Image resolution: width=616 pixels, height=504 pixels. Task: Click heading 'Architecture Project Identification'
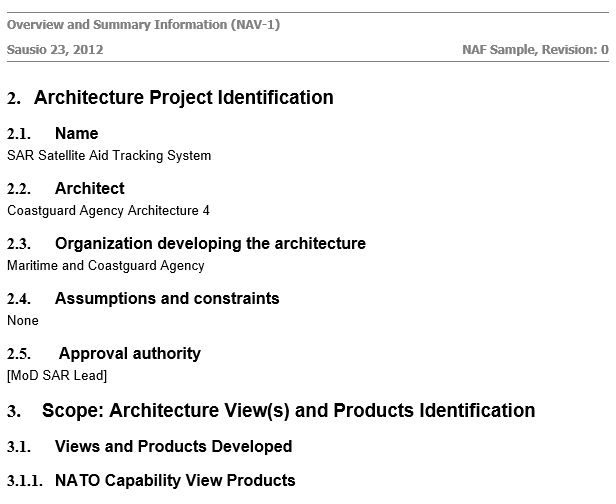(x=183, y=97)
